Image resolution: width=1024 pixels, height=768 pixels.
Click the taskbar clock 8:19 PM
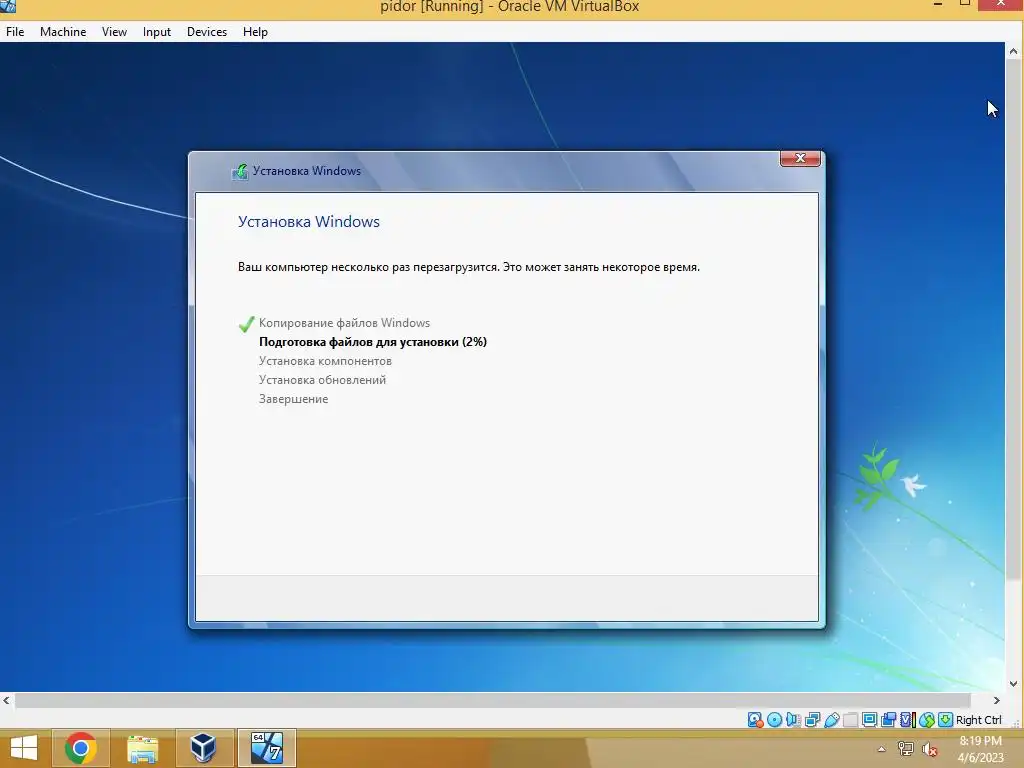pos(980,741)
